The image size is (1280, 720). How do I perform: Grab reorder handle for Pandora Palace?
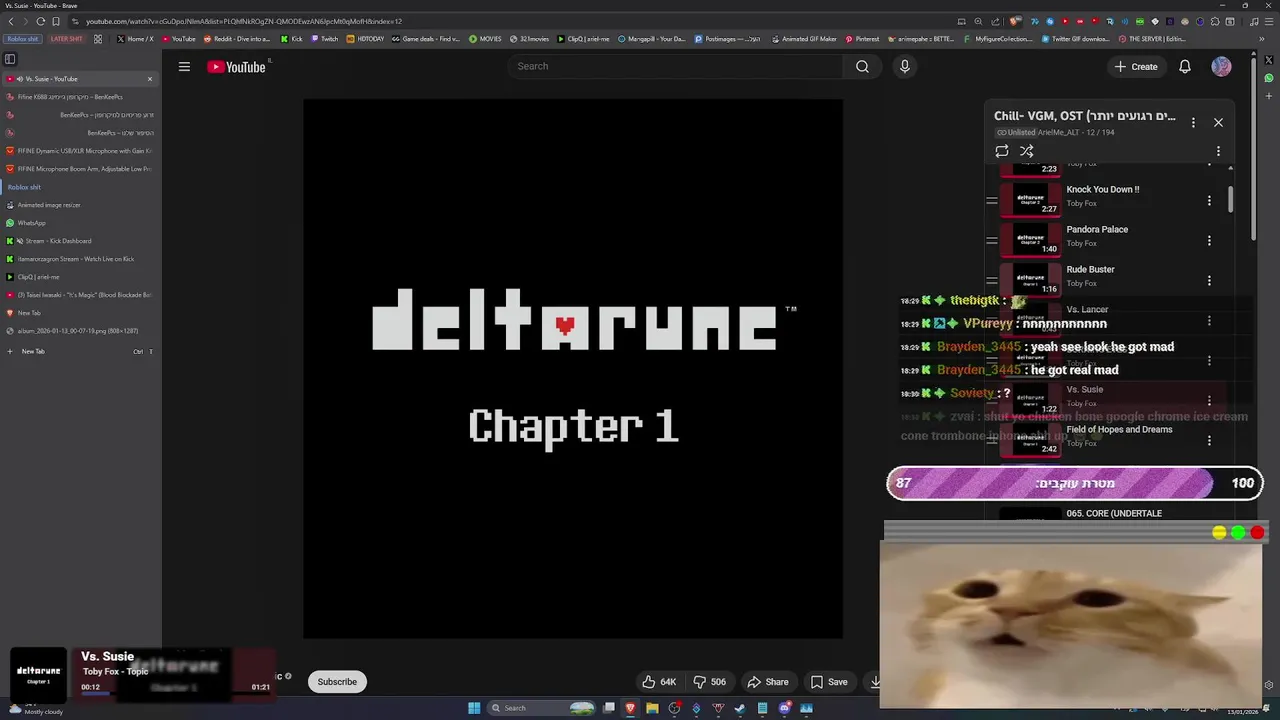click(992, 240)
